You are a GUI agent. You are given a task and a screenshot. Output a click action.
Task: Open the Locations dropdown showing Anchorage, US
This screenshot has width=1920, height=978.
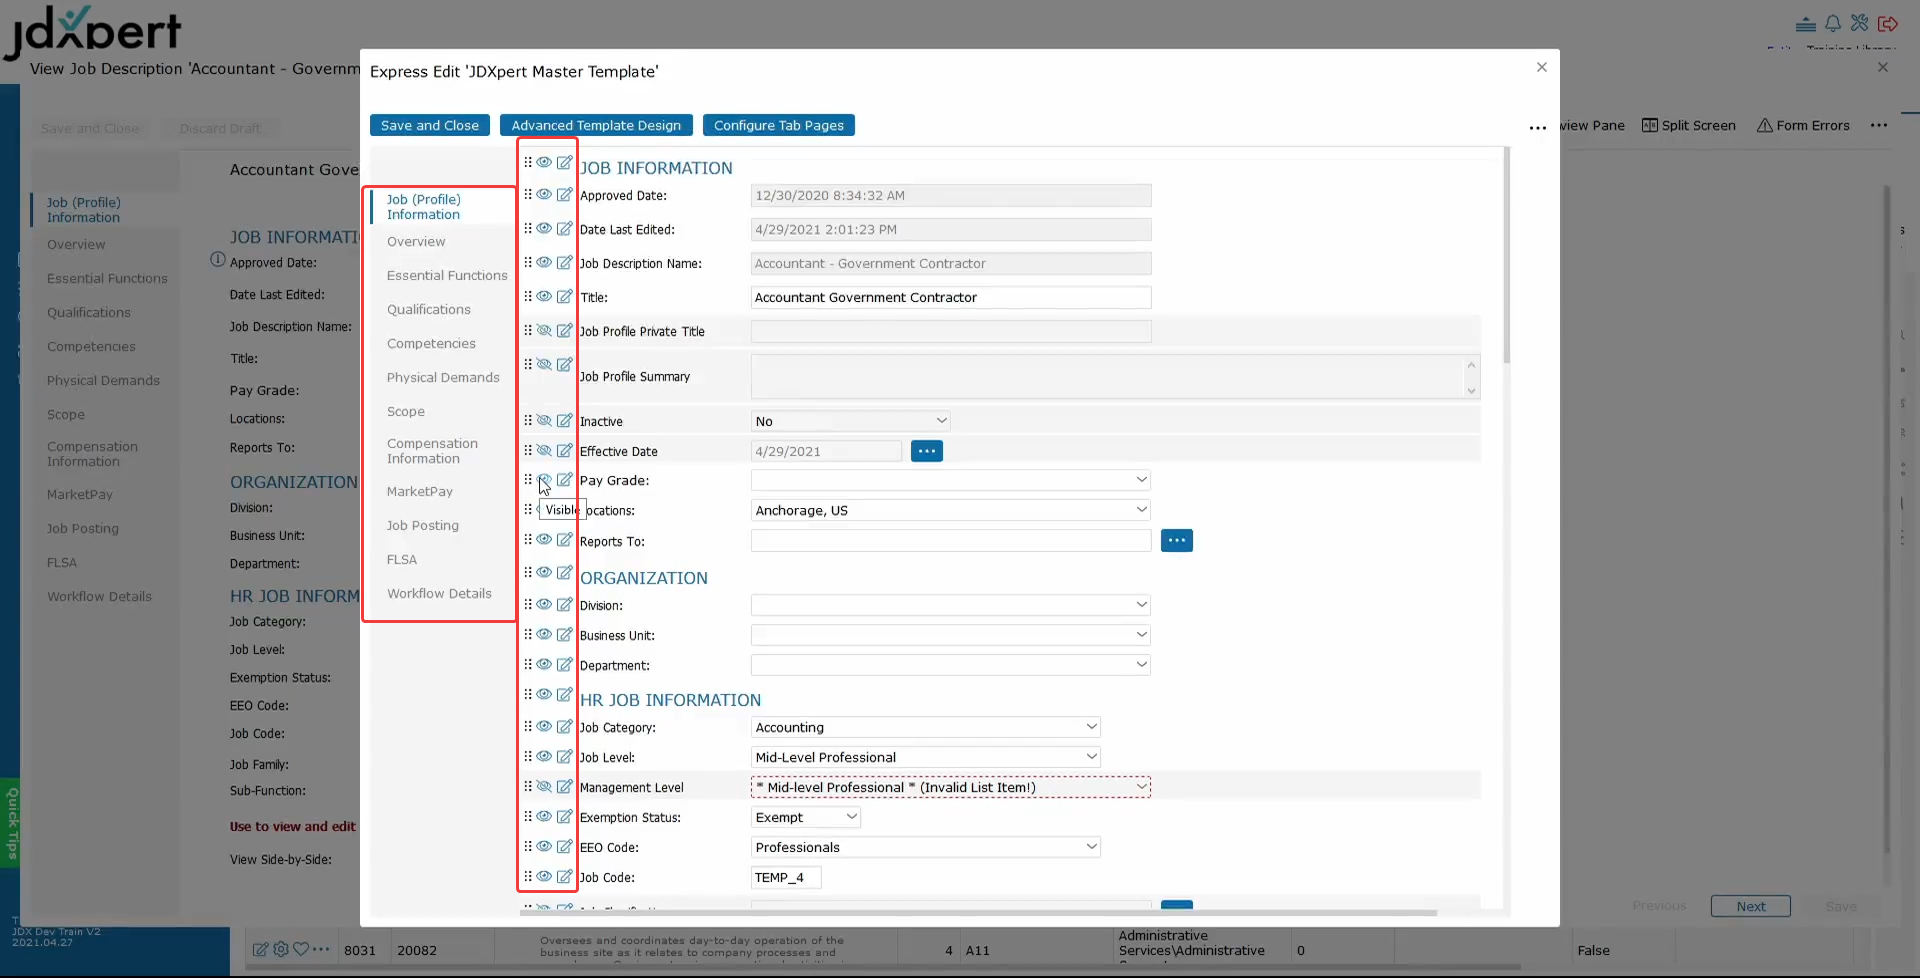click(1140, 510)
